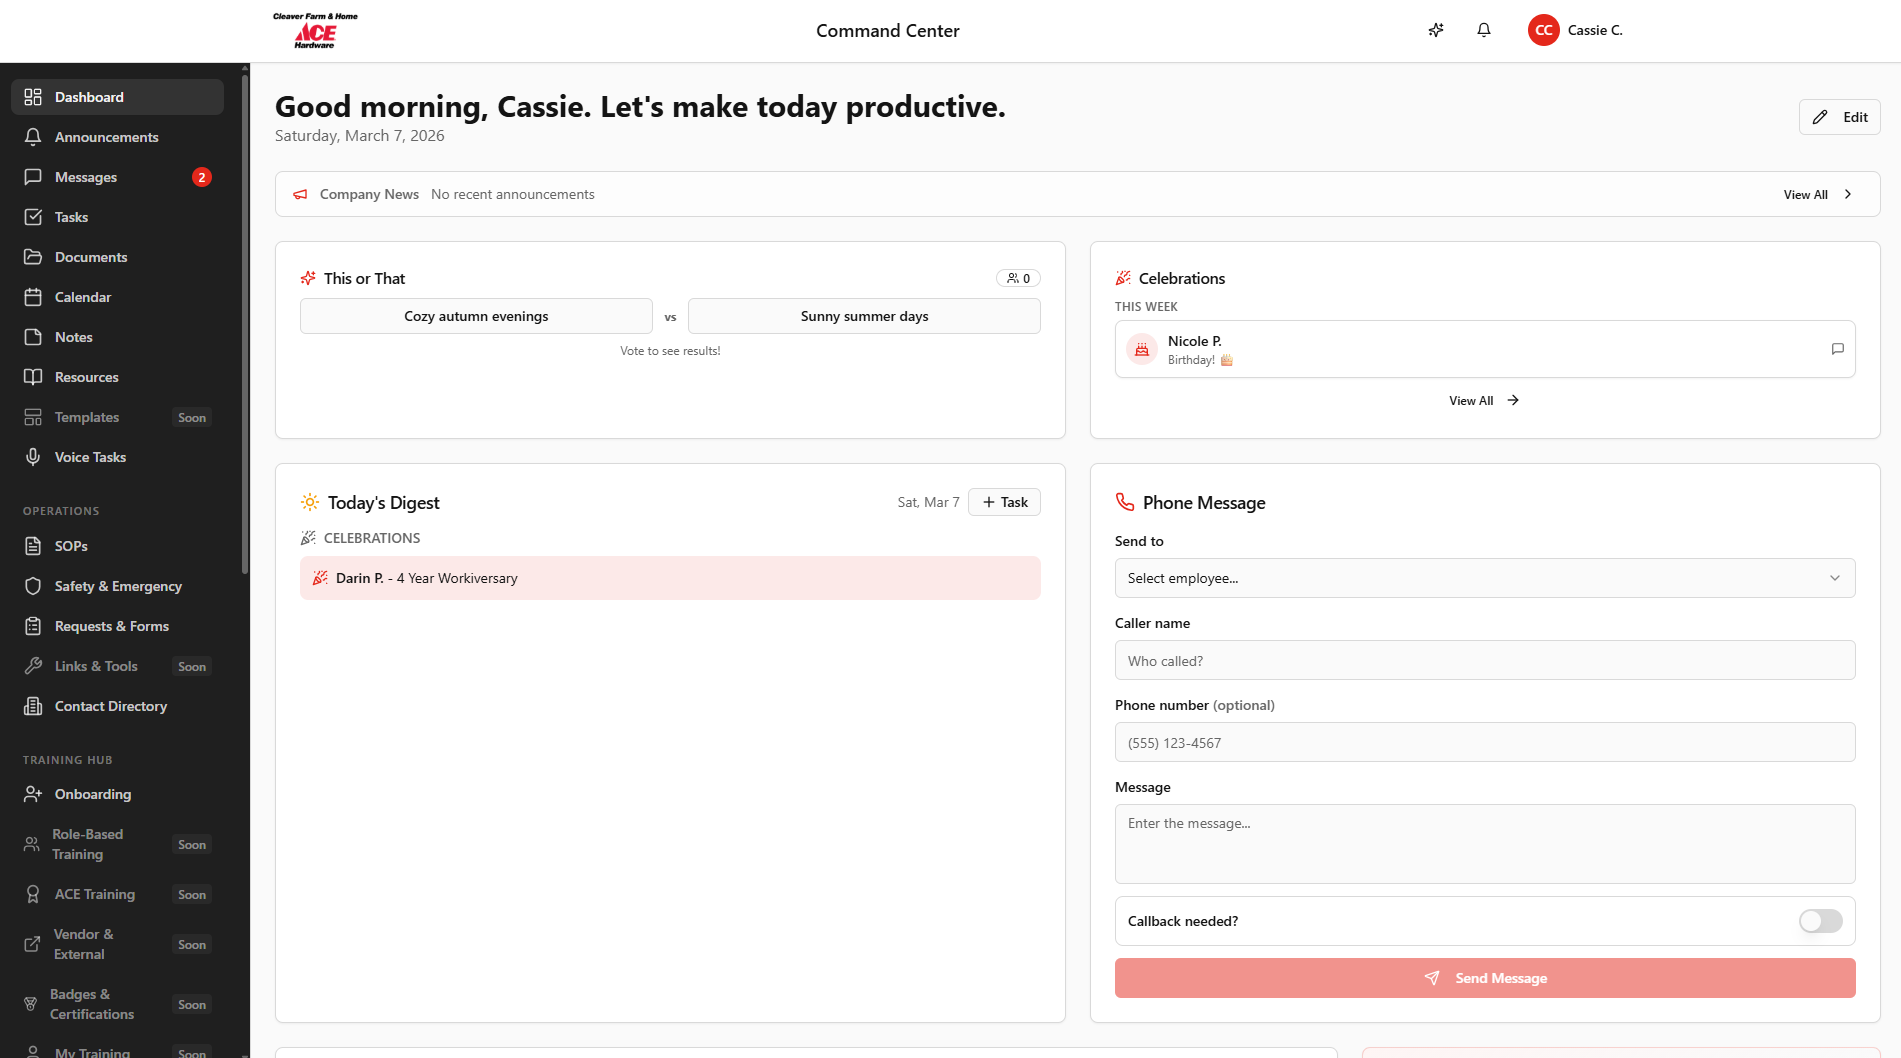Click the Today's Digest sun icon
This screenshot has width=1901, height=1058.
pyautogui.click(x=310, y=502)
